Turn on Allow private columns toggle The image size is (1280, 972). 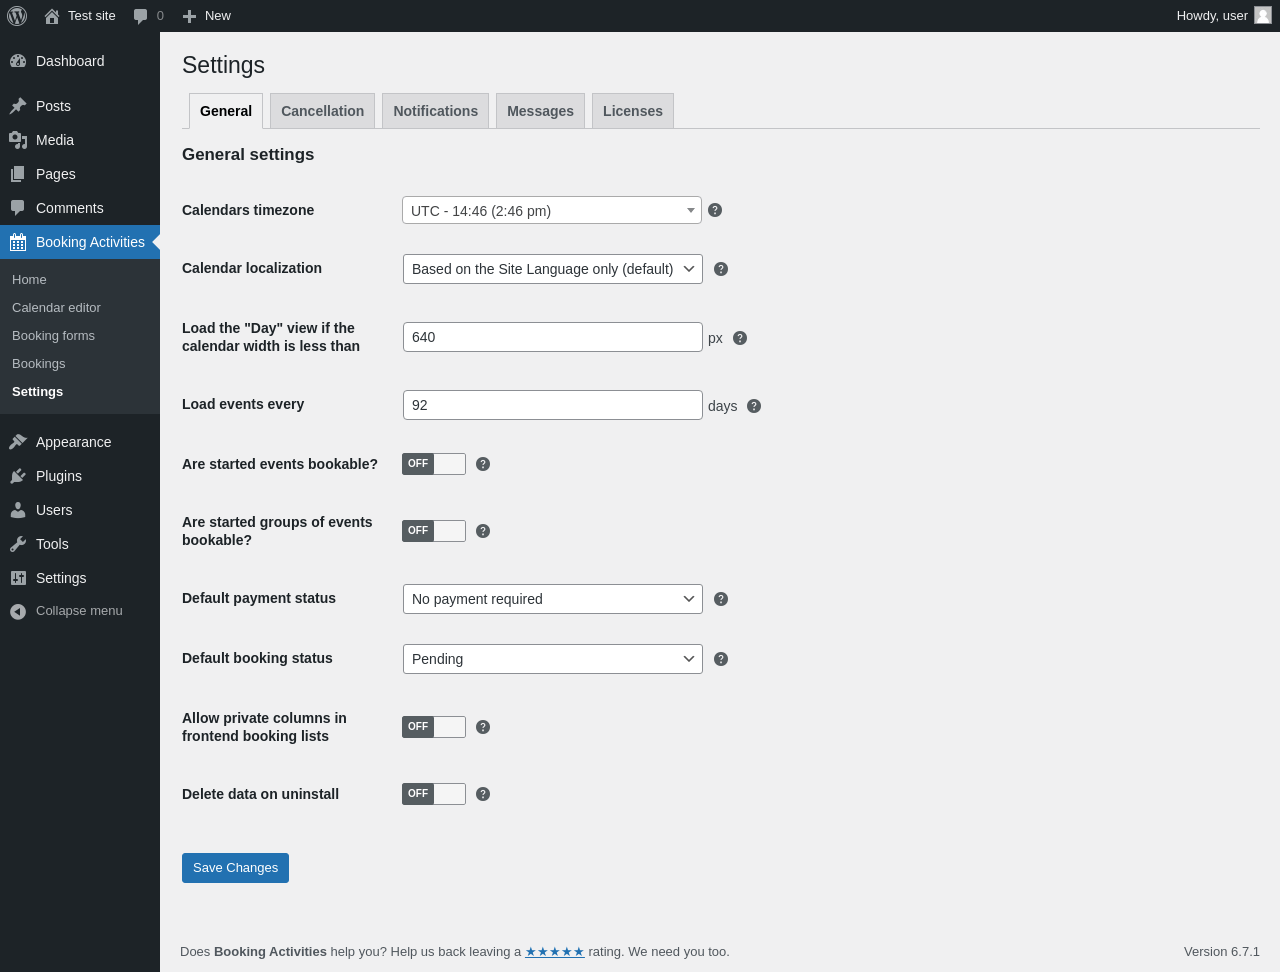click(x=434, y=727)
